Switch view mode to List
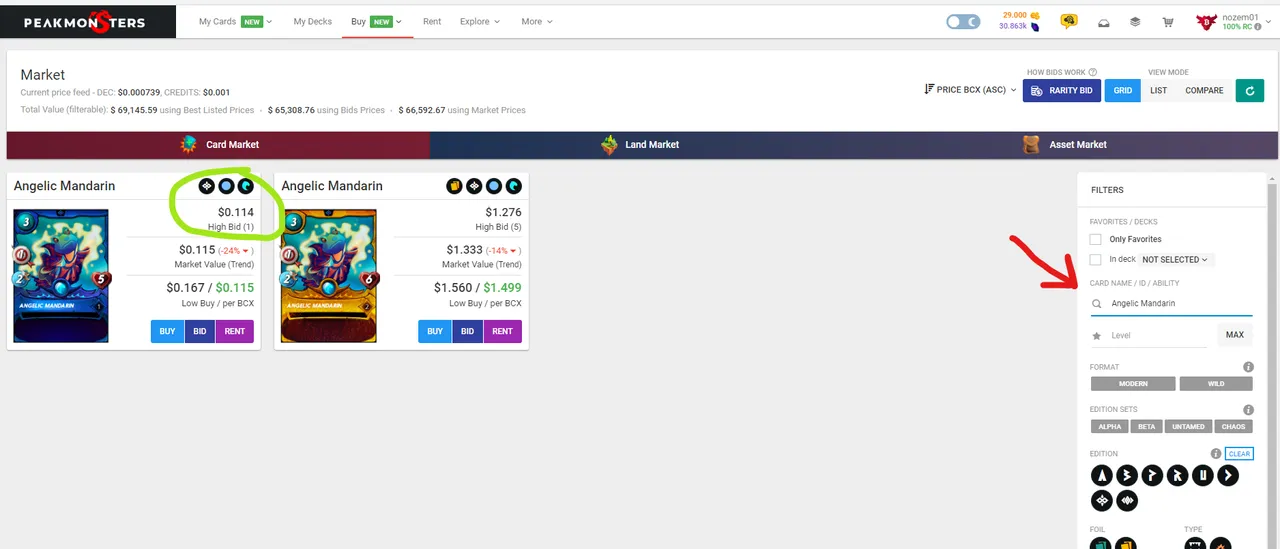The image size is (1280, 549). click(1158, 90)
